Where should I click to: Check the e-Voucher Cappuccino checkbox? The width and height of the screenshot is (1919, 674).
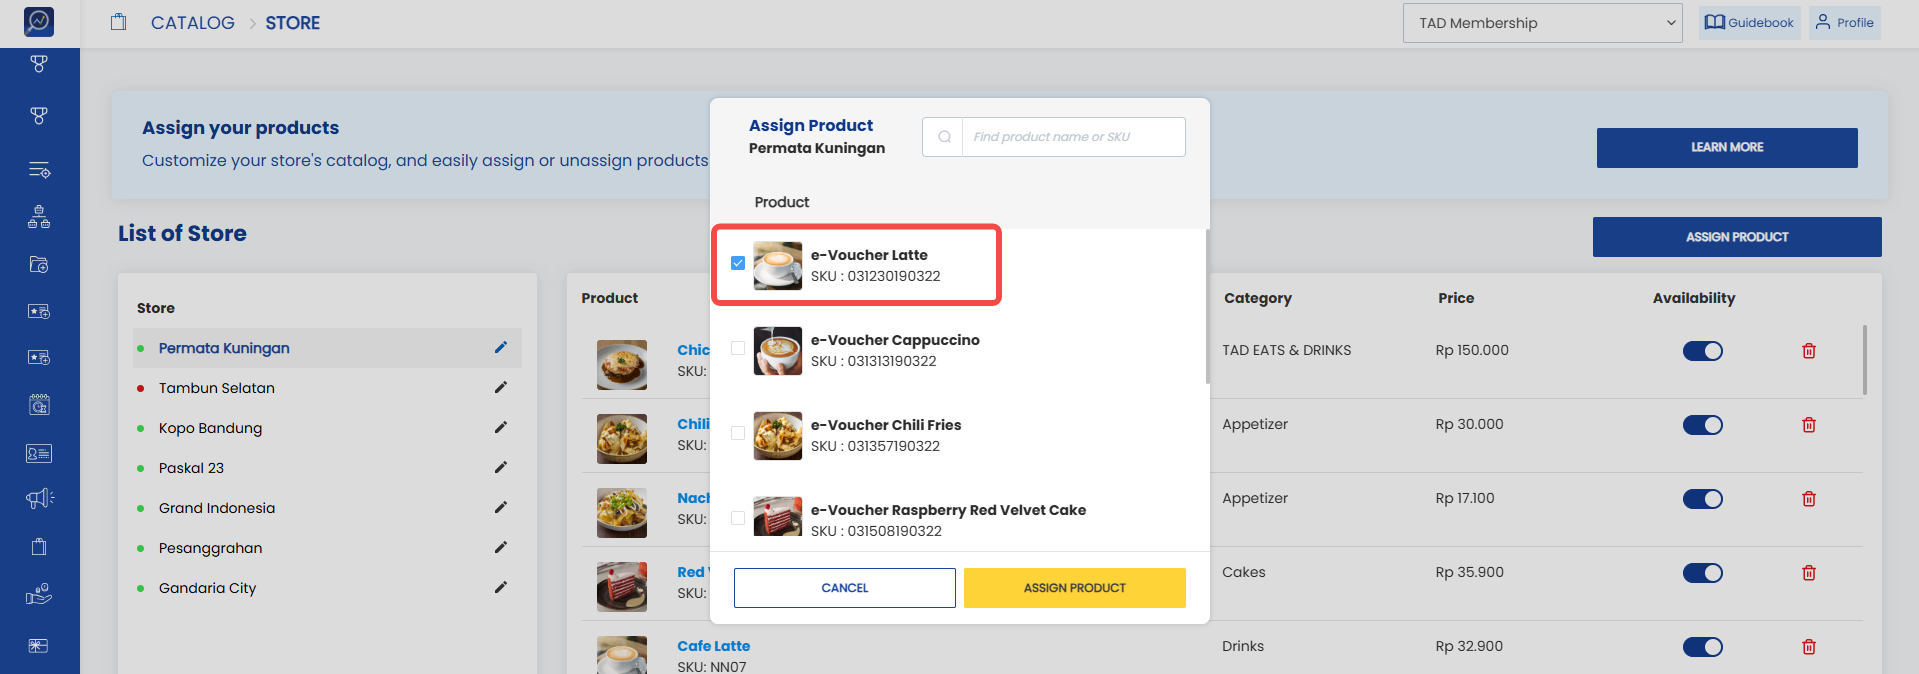point(738,348)
